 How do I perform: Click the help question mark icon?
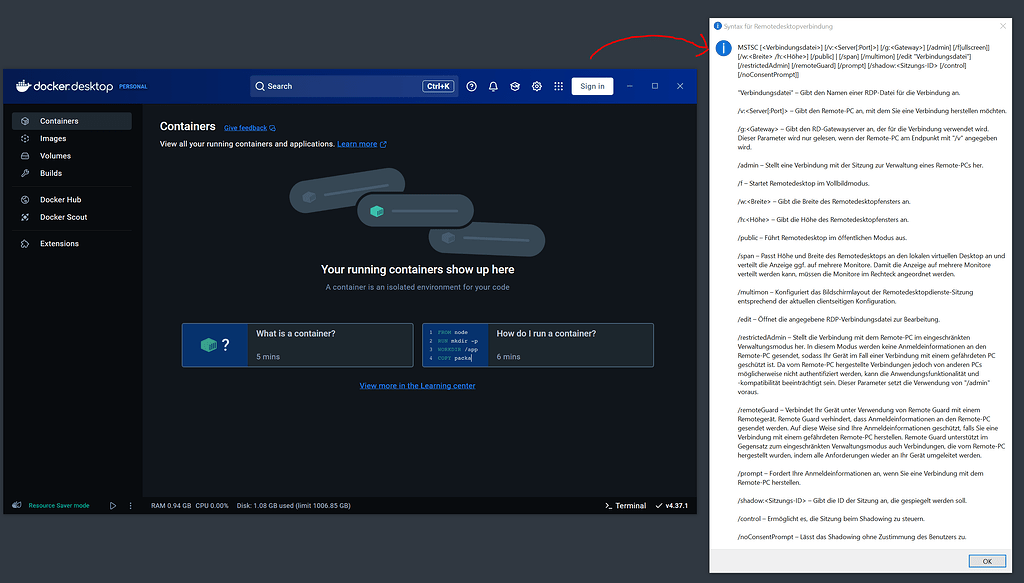(x=471, y=86)
